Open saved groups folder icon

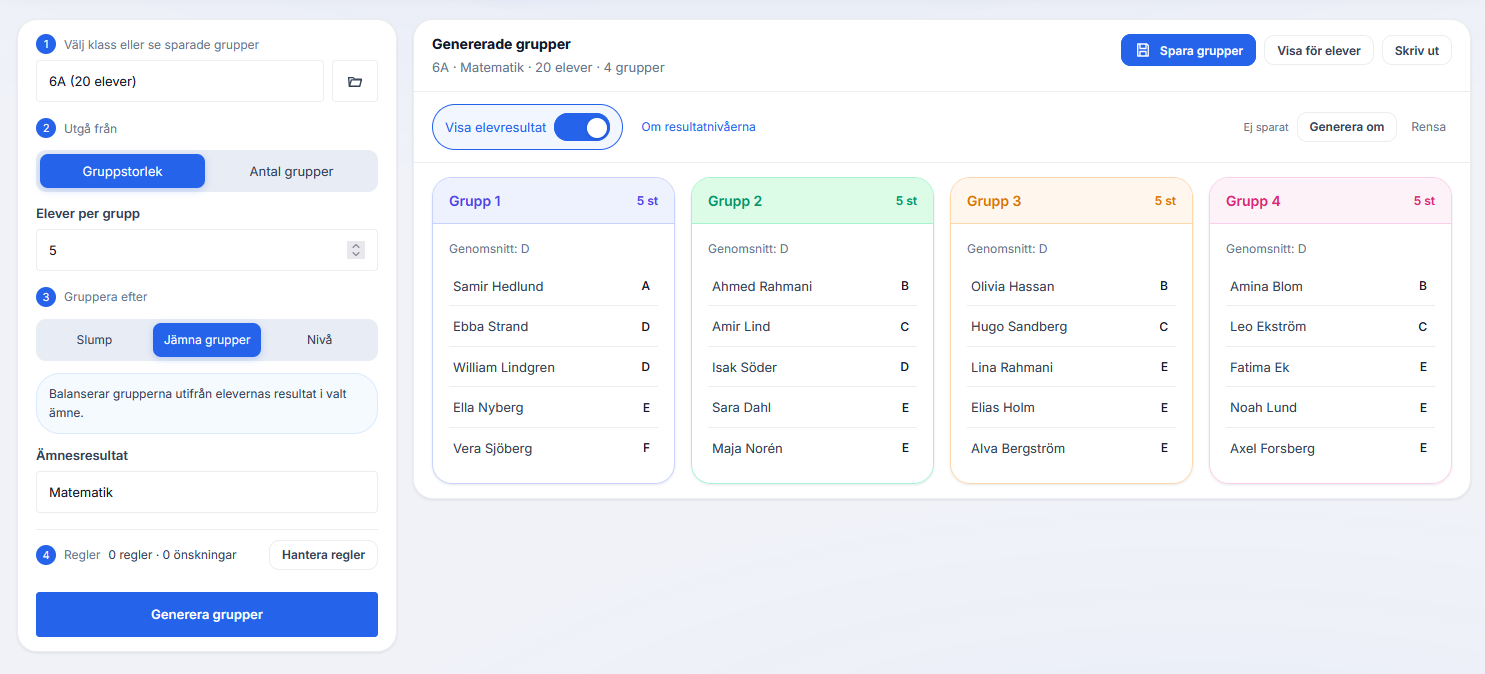(x=355, y=81)
